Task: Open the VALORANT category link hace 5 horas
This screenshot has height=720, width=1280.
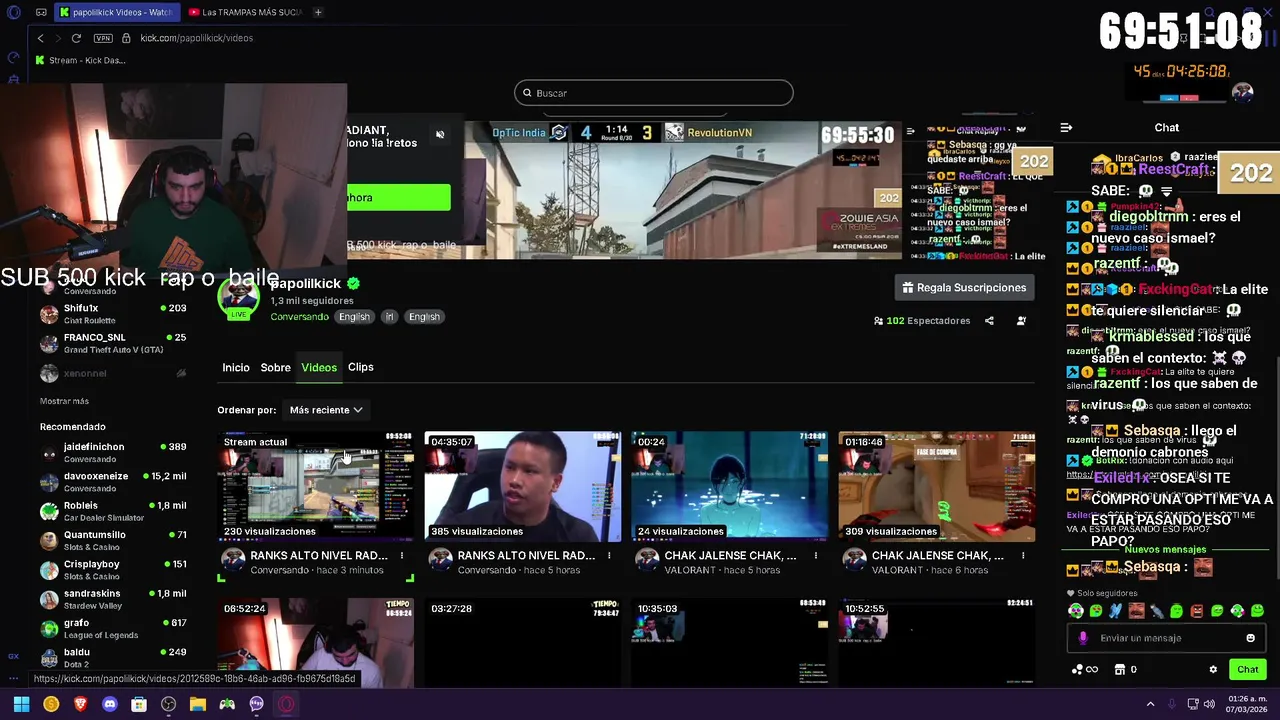Action: pos(691,570)
